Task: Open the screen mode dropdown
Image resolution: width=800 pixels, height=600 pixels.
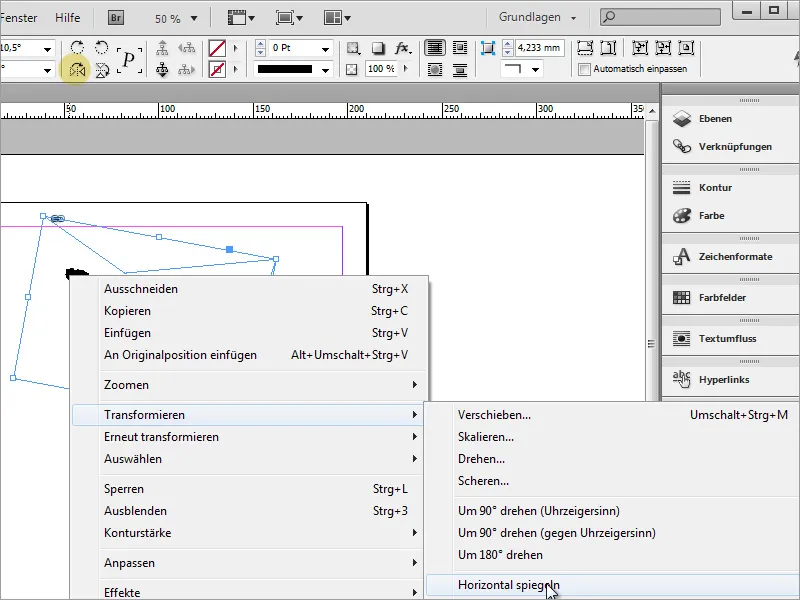Action: (x=289, y=18)
